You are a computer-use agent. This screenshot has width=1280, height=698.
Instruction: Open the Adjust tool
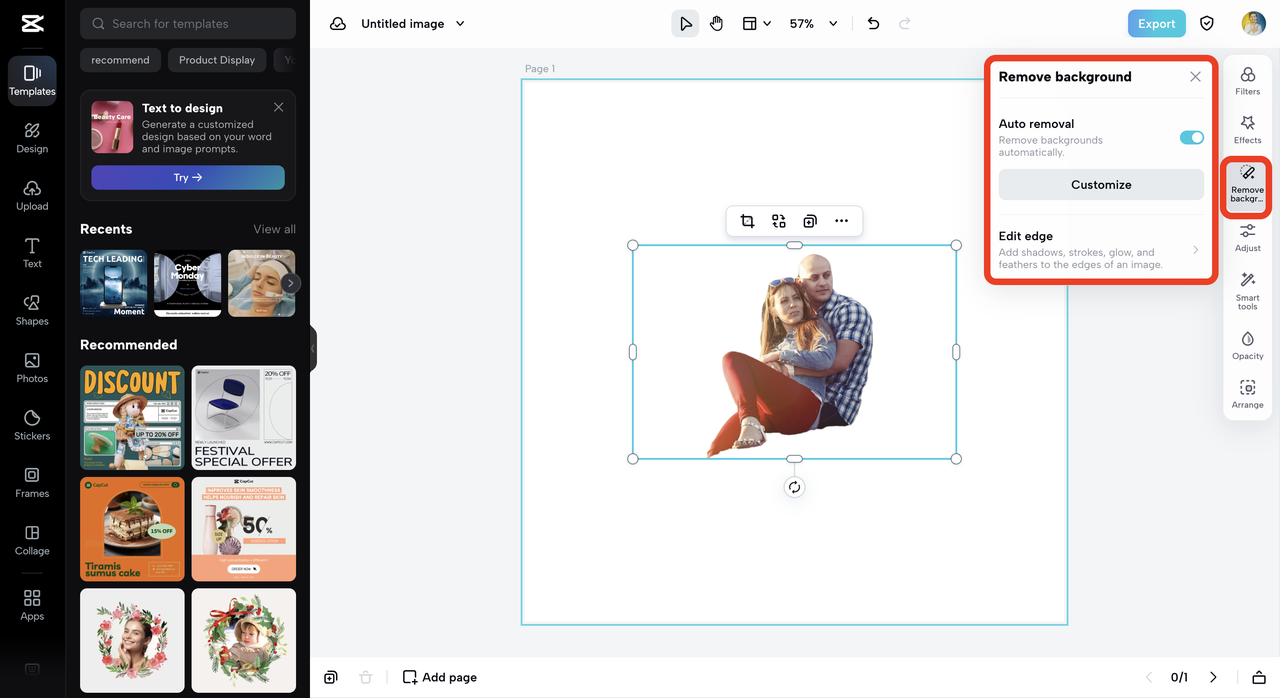pos(1248,238)
